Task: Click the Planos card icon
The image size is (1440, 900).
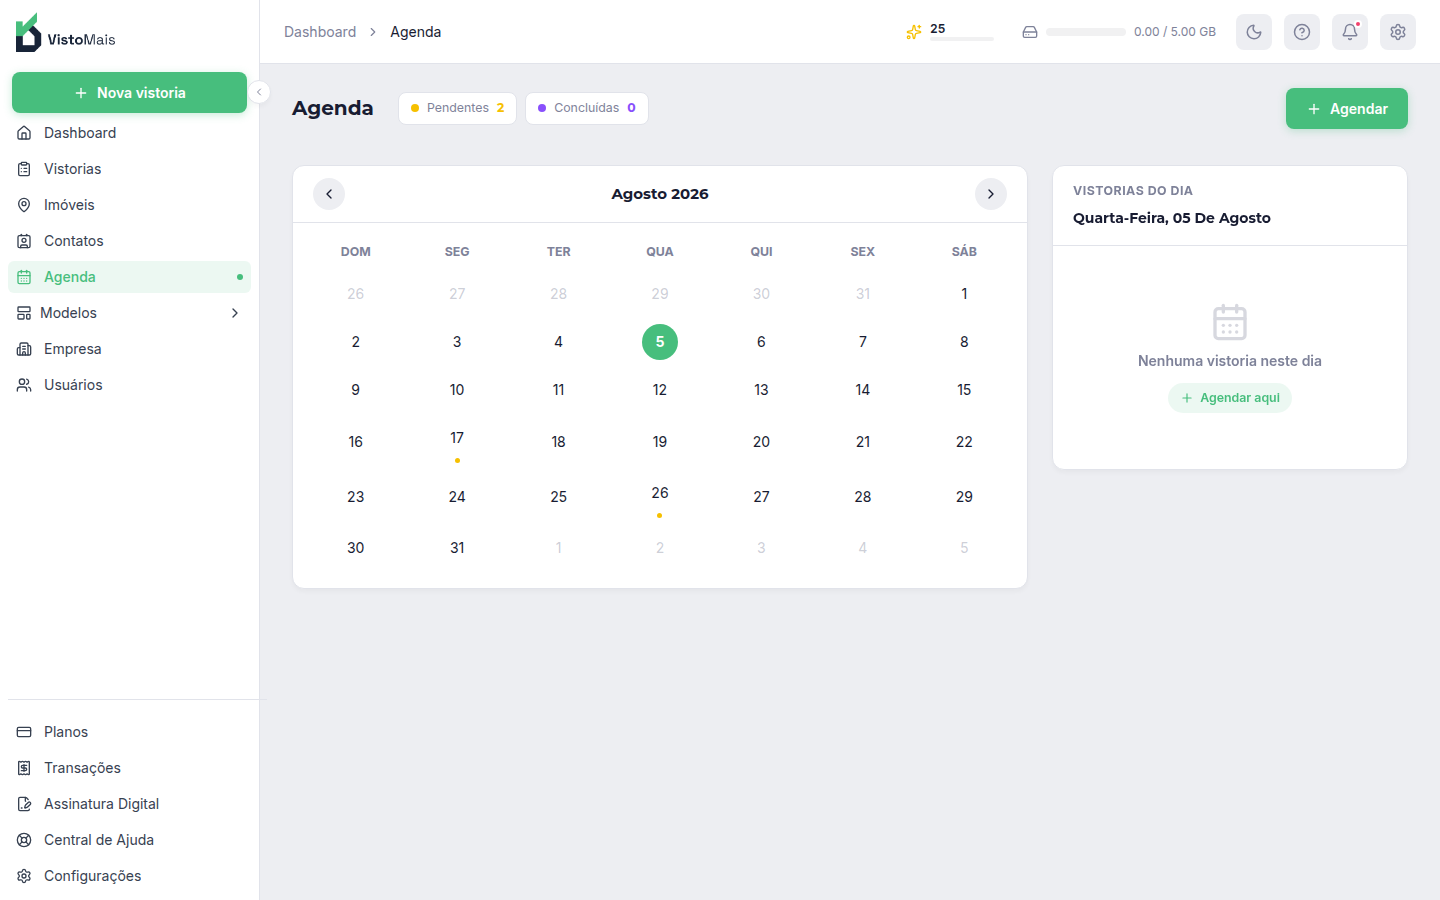Action: (24, 732)
